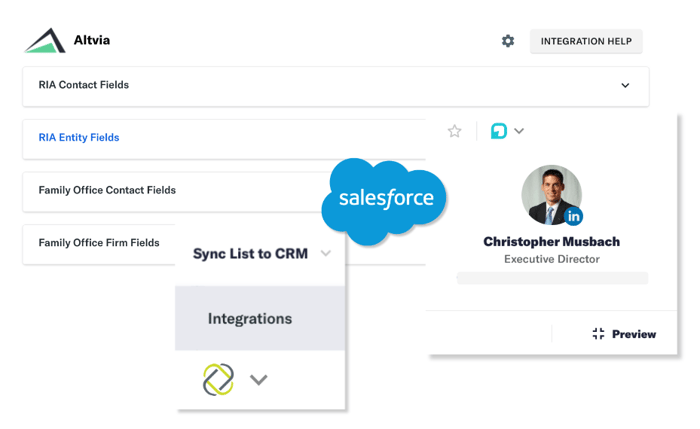Image resolution: width=700 pixels, height=429 pixels.
Task: Open the LinkedIn badge on the photo
Action: click(574, 217)
